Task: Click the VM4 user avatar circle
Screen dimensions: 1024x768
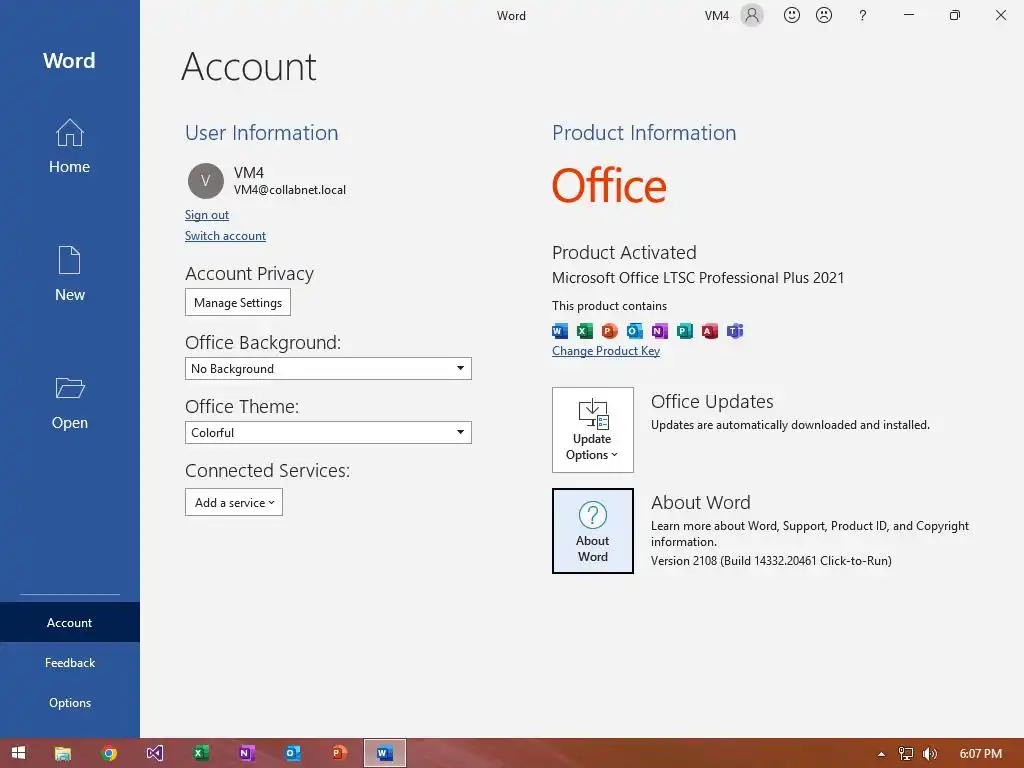Action: click(206, 181)
